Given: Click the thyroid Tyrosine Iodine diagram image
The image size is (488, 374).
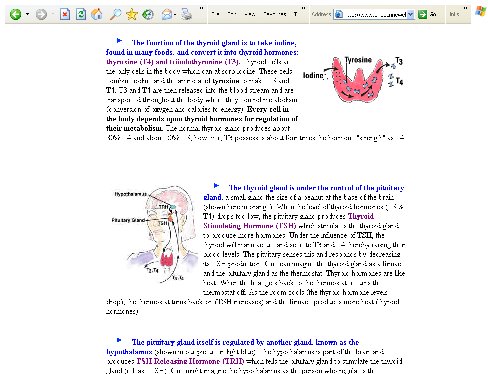Looking at the screenshot, I should pos(353,79).
